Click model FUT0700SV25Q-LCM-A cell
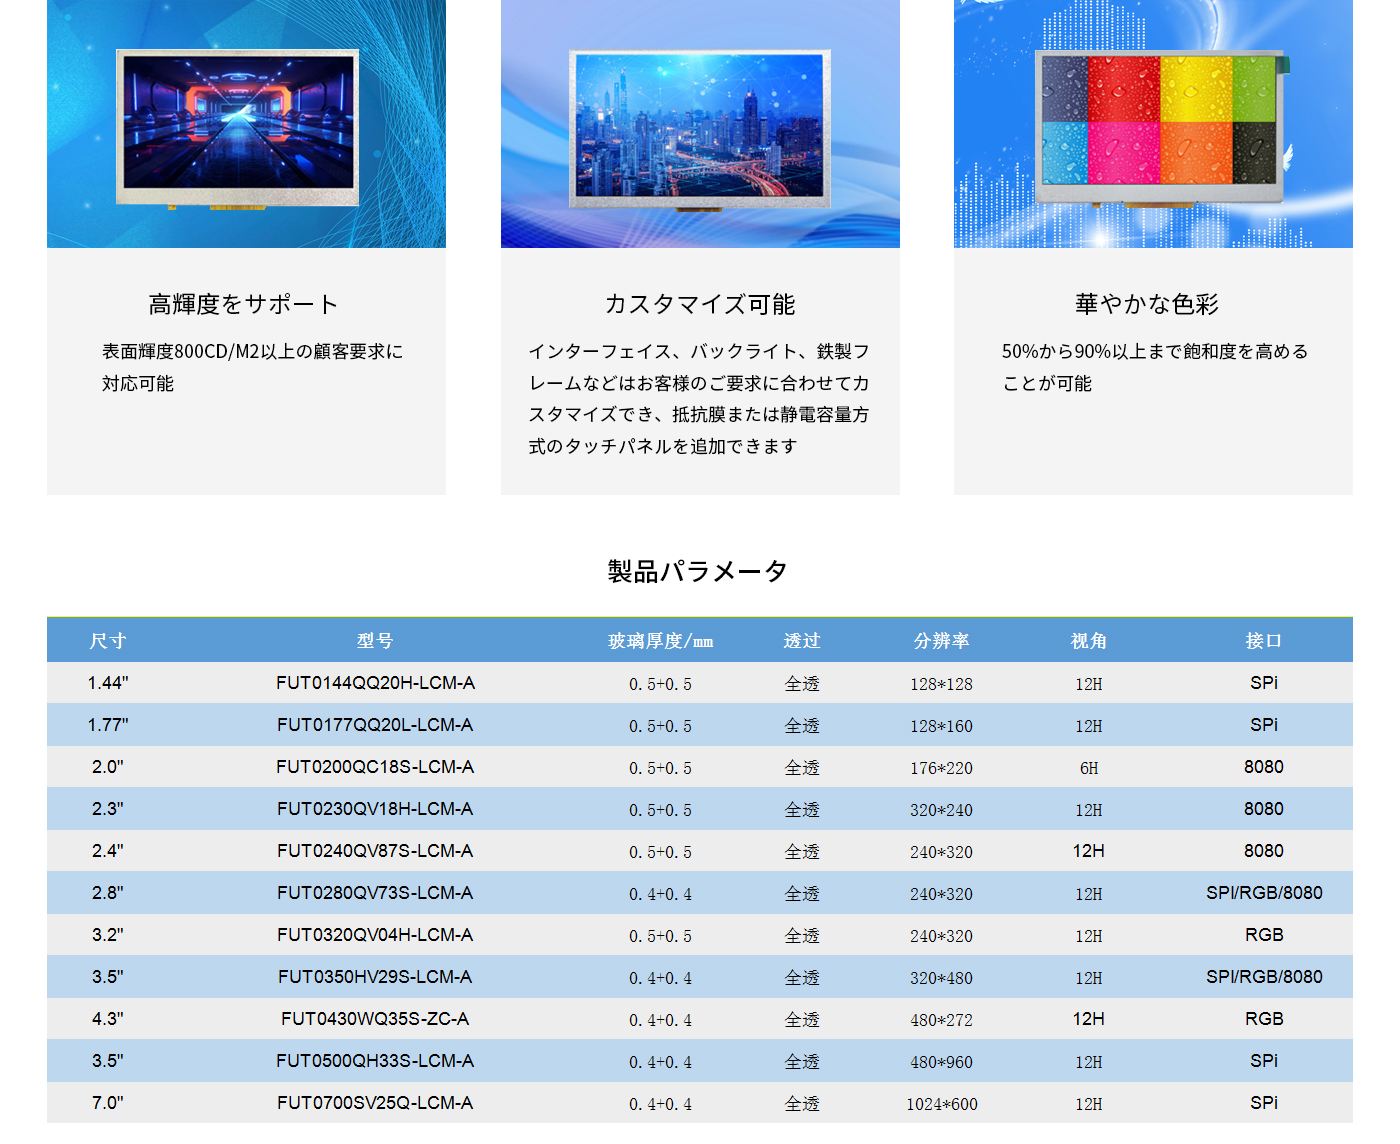Viewport: 1400px width, 1144px height. click(x=375, y=1103)
